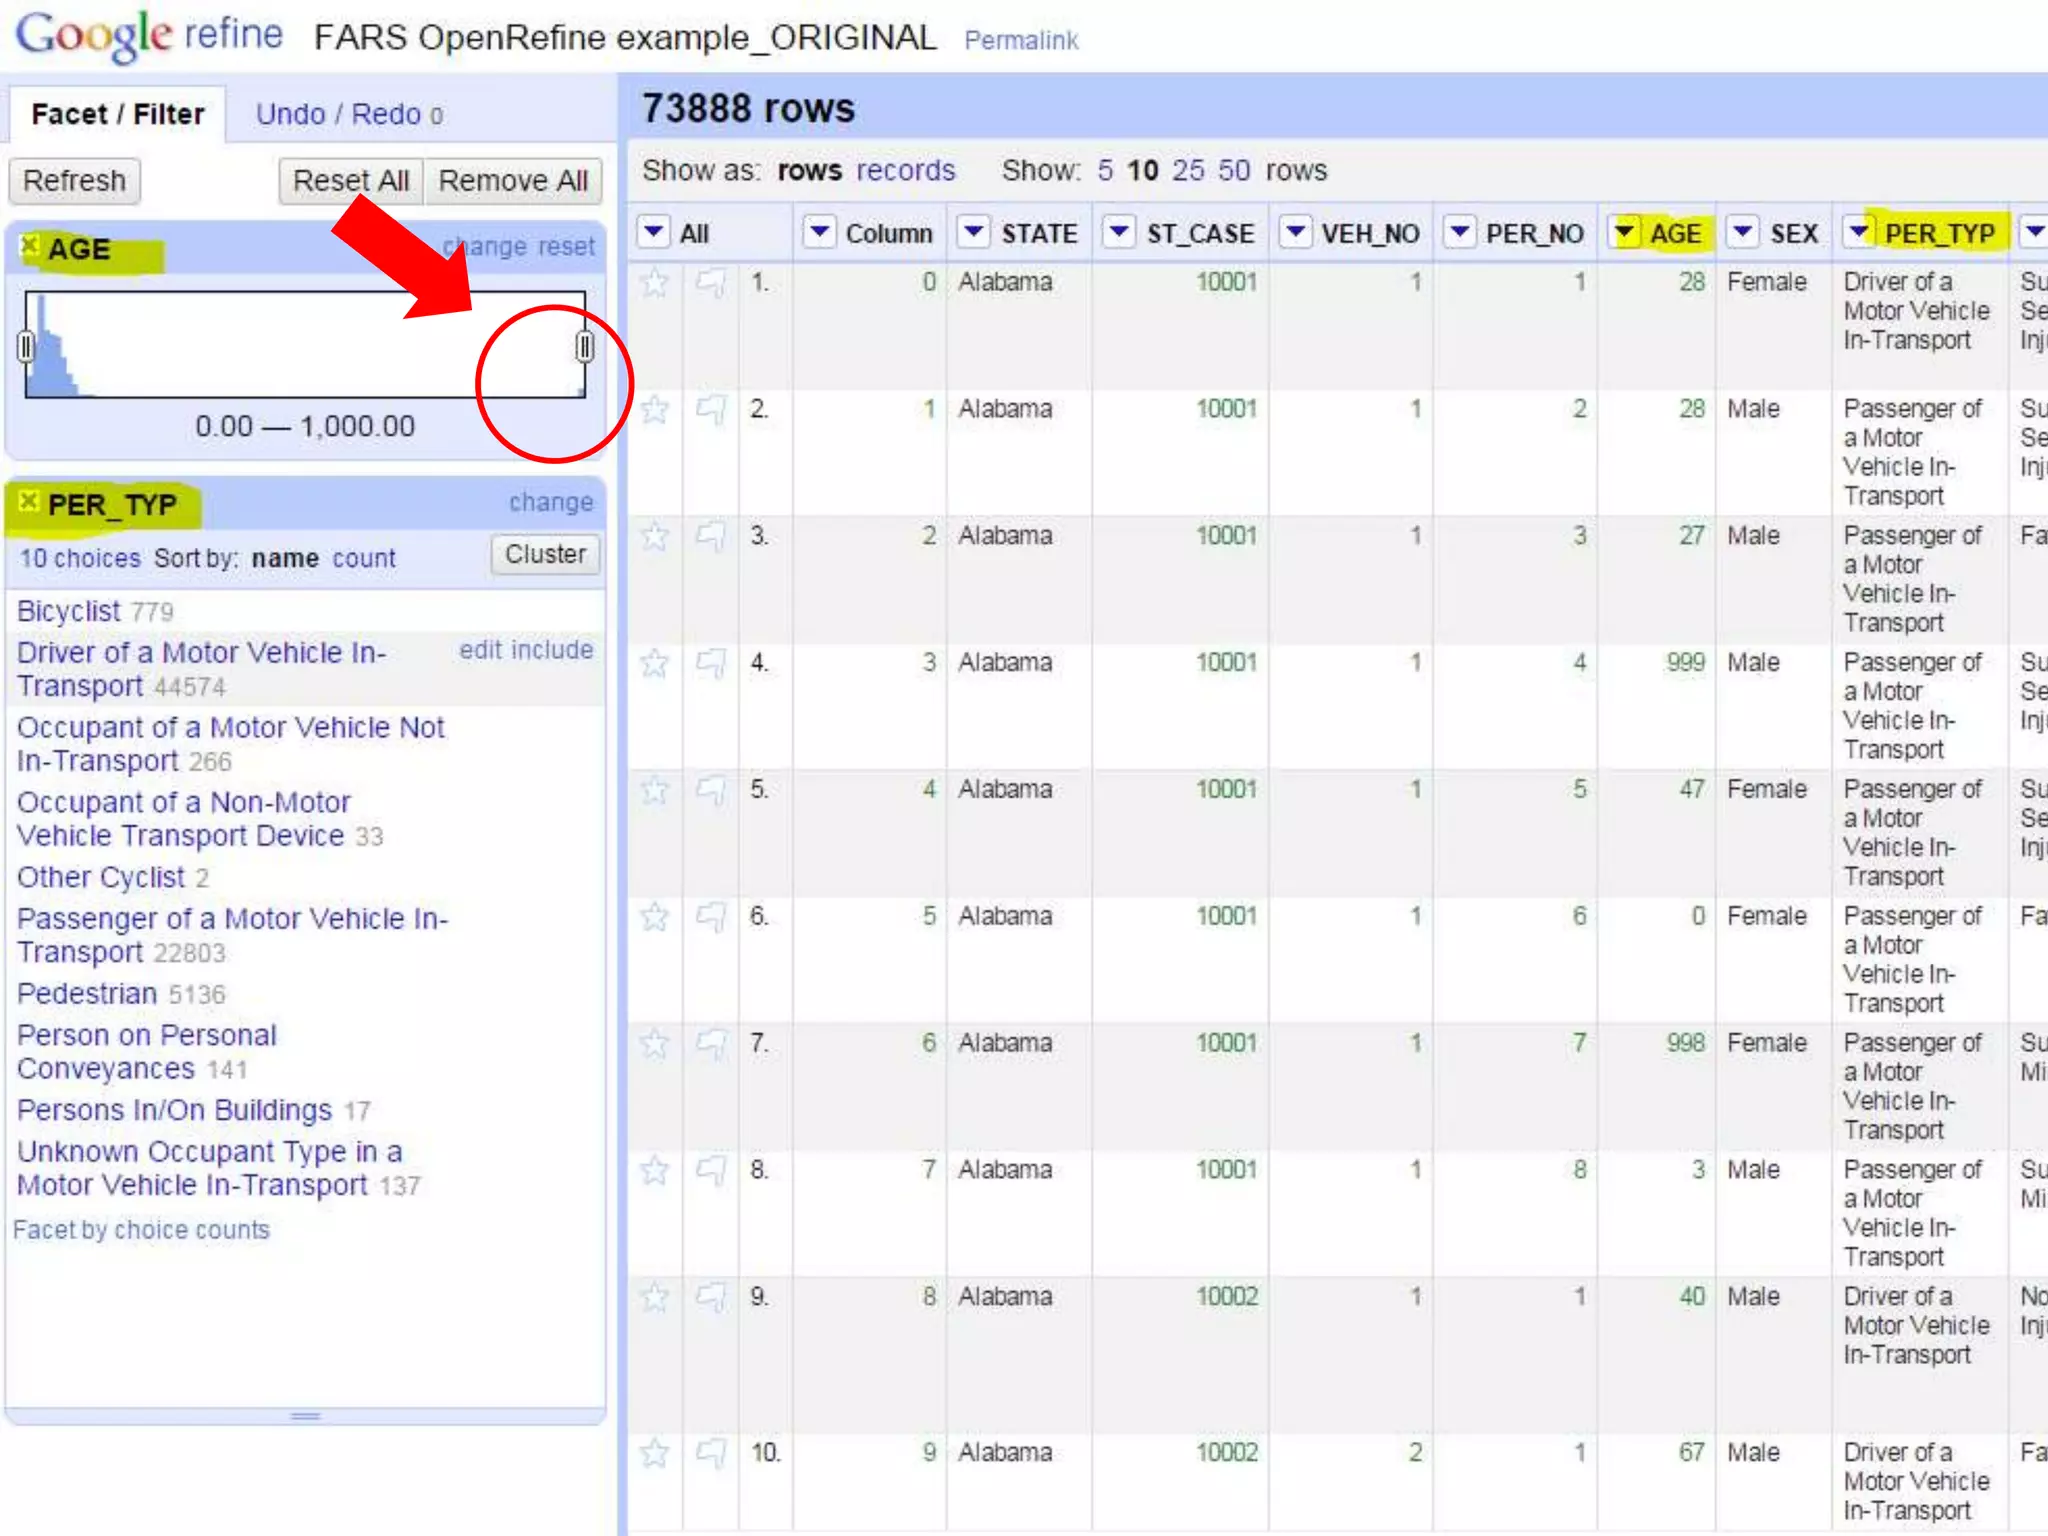Switch the view to show as records
This screenshot has width=2048, height=1536.
905,171
